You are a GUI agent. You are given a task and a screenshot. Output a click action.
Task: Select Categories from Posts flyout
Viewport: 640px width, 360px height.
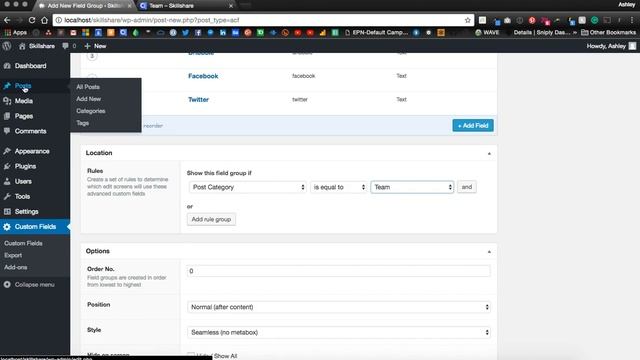[x=91, y=111]
